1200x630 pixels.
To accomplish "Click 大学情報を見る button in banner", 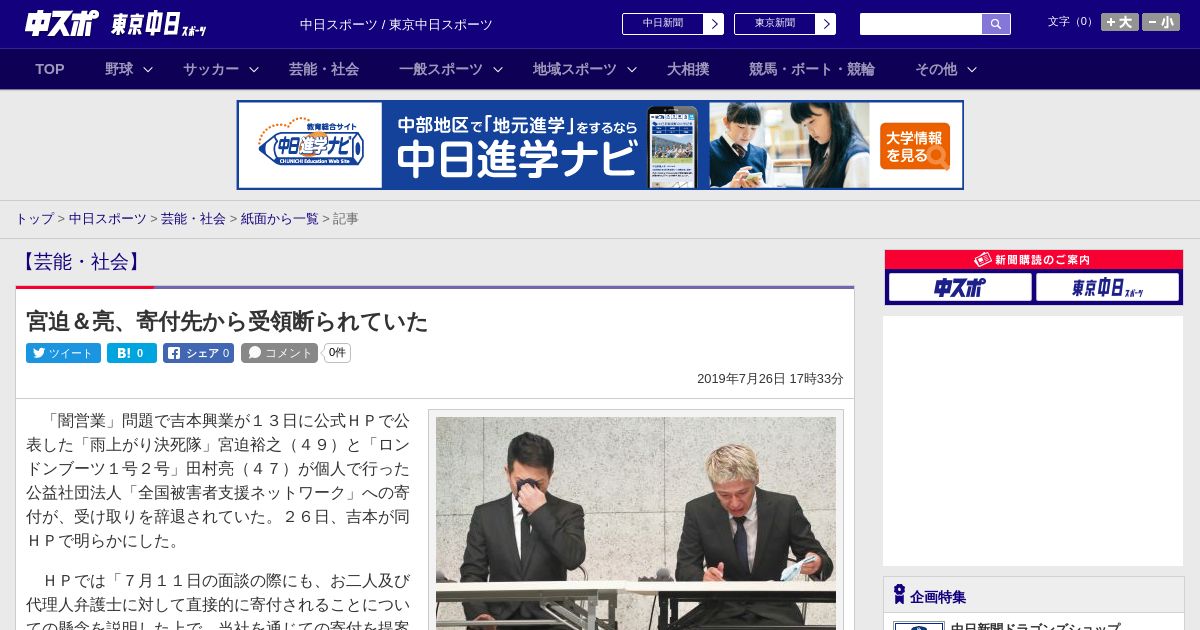I will [x=915, y=146].
